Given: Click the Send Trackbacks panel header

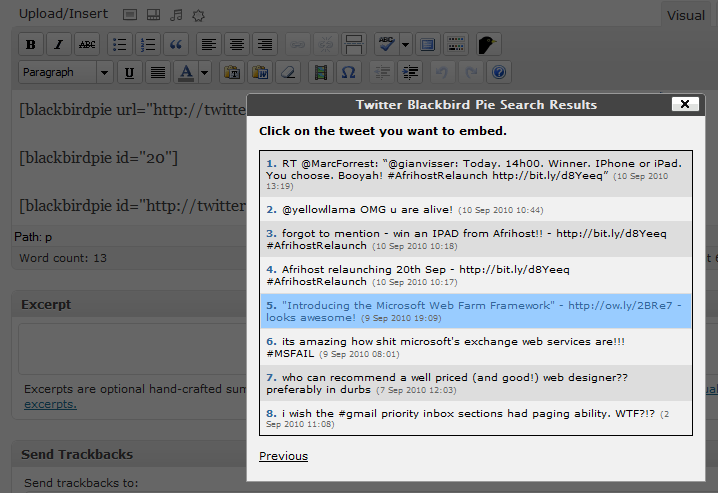Looking at the screenshot, I should click(129, 454).
